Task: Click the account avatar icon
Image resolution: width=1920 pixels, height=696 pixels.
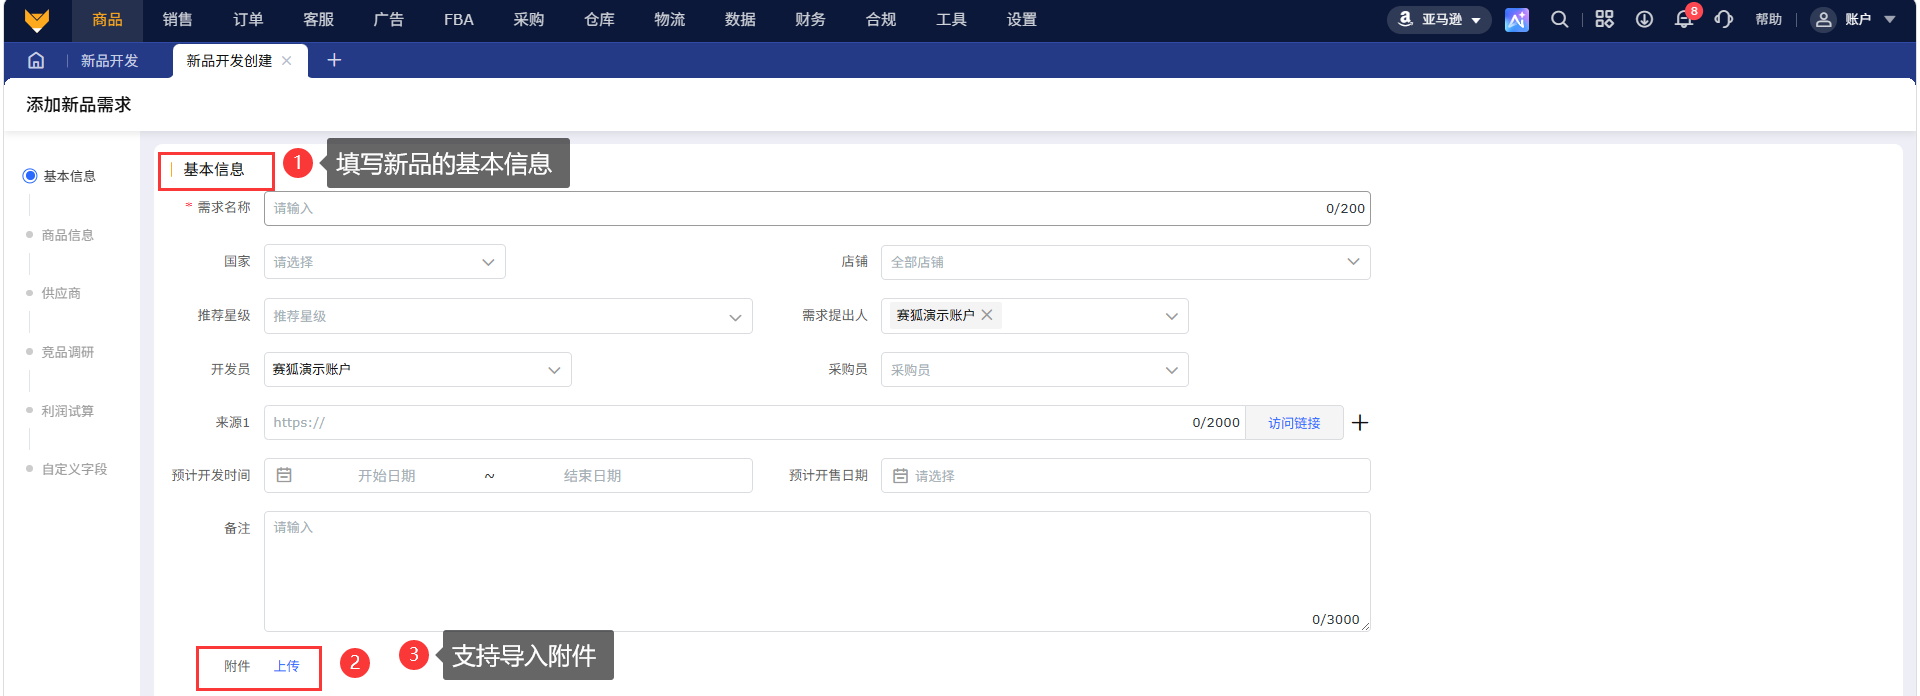Action: pos(1823,20)
